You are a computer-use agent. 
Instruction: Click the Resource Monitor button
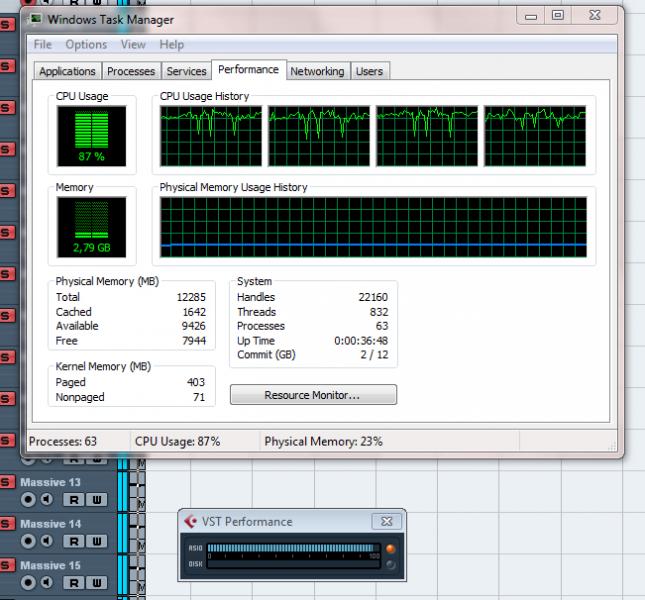[313, 395]
